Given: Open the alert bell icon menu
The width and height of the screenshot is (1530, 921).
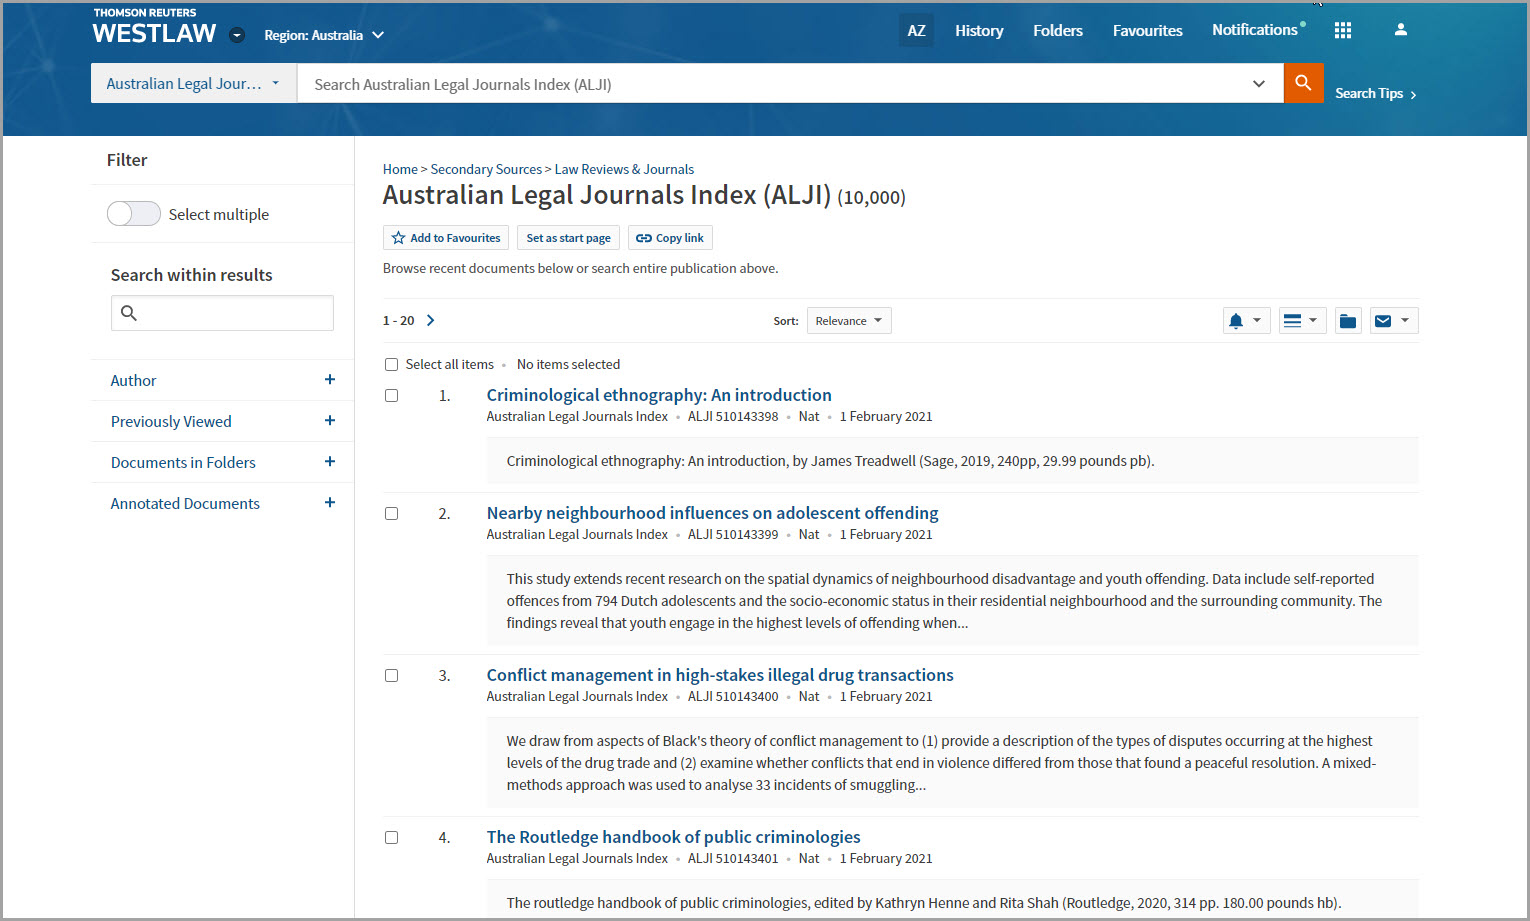Looking at the screenshot, I should pos(1246,321).
